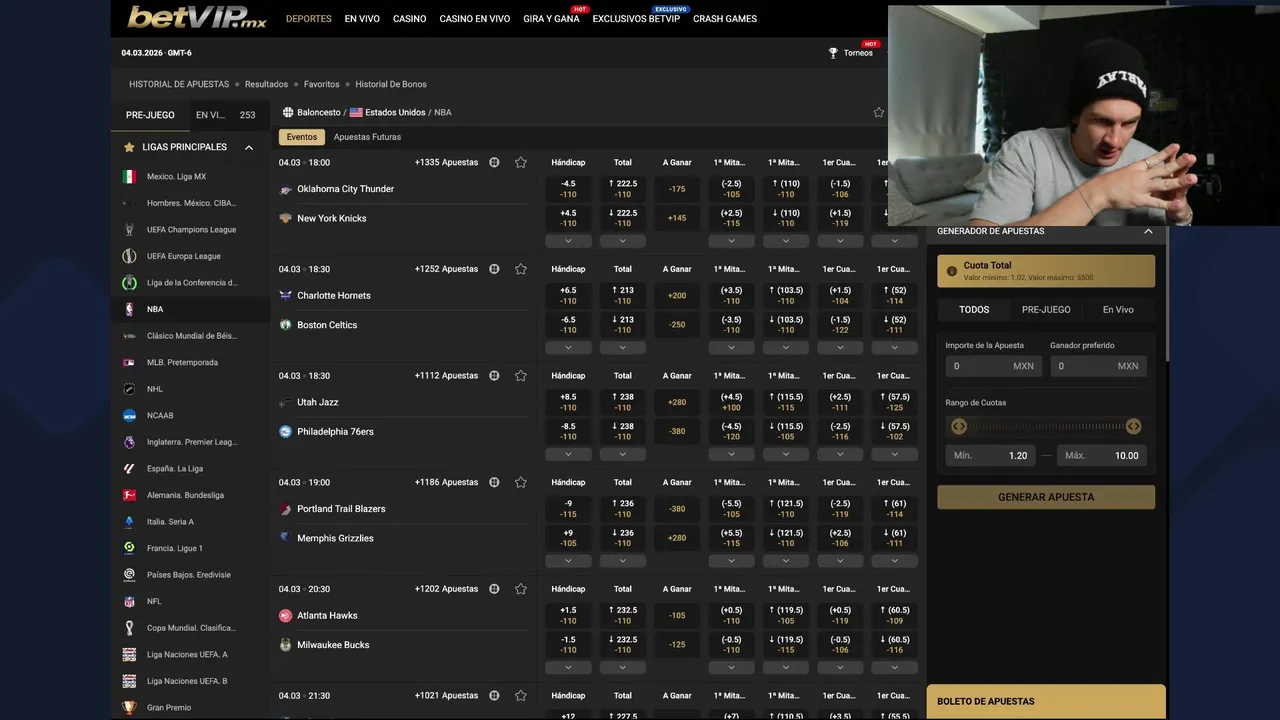This screenshot has height=720, width=1280.
Task: Expand Hándicap options for Hornets game
Action: (x=568, y=348)
